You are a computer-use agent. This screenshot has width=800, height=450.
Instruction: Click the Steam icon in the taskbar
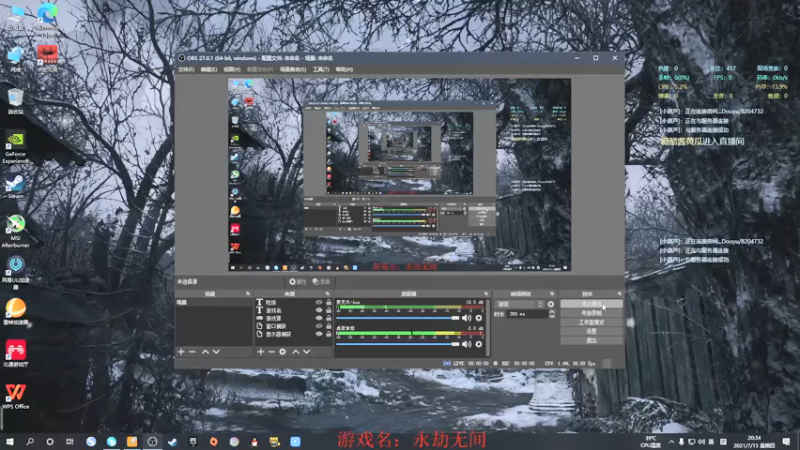(172, 442)
